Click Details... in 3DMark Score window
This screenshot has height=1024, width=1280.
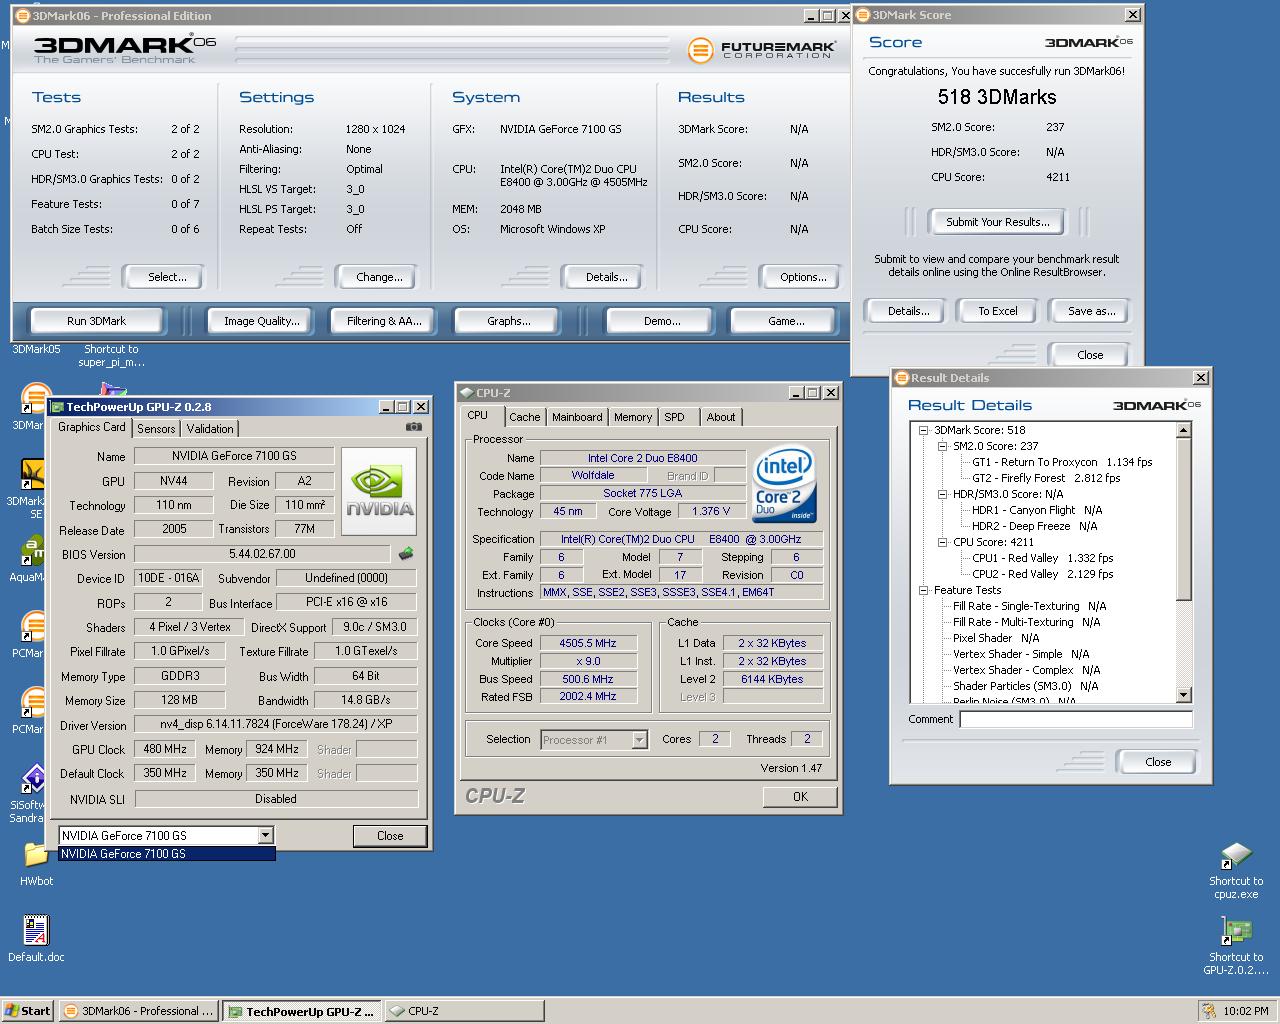pos(908,311)
